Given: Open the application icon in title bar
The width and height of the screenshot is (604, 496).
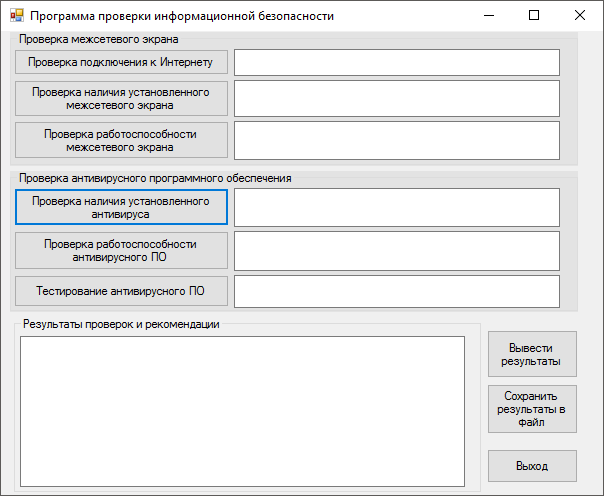Looking at the screenshot, I should pos(17,15).
